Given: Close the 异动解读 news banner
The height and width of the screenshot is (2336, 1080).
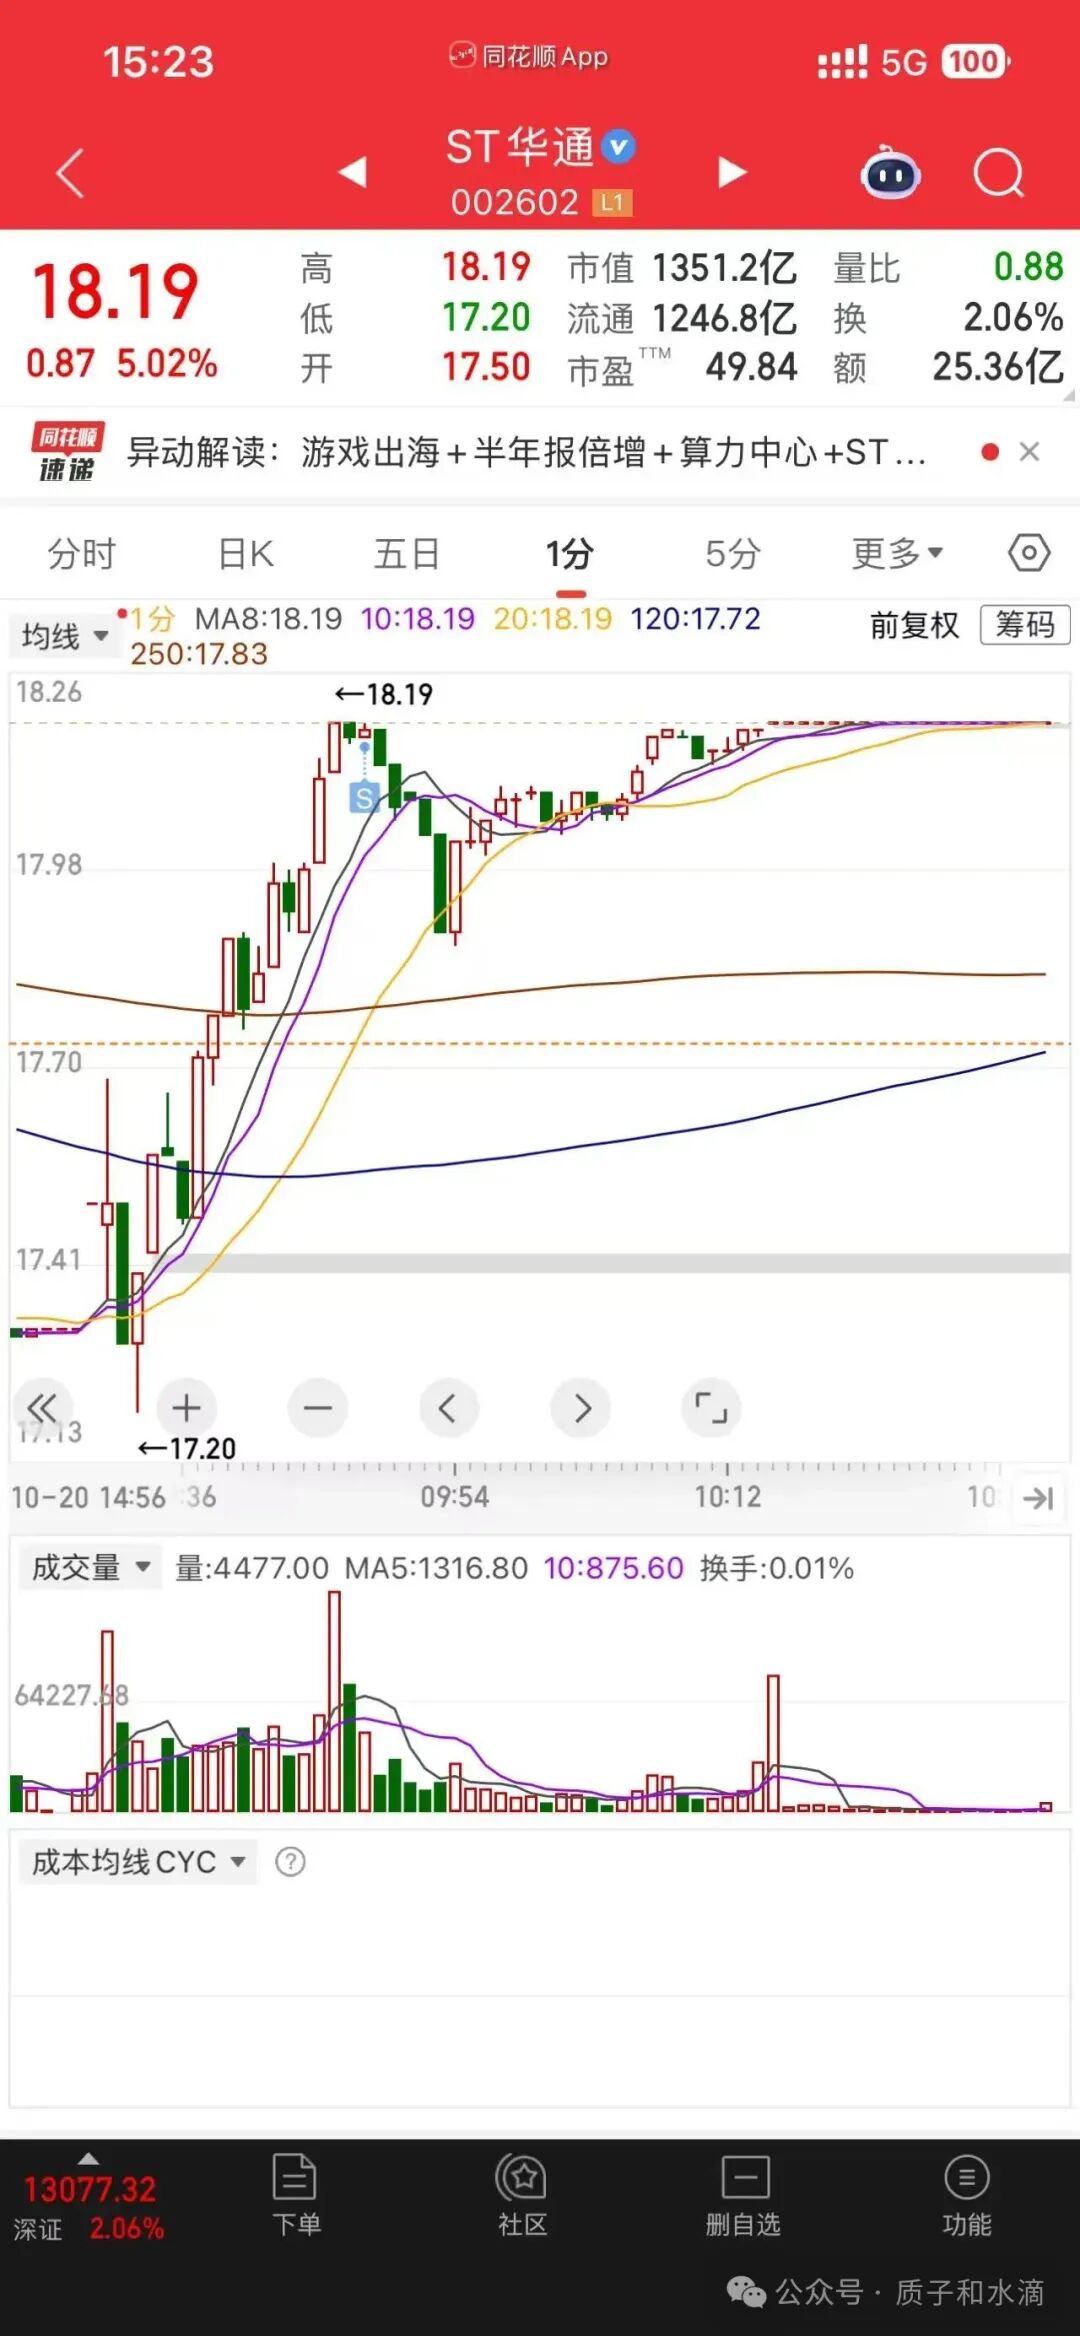Looking at the screenshot, I should click(x=1029, y=452).
